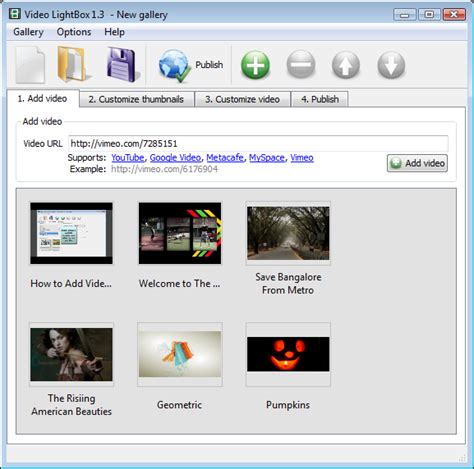This screenshot has height=469, width=474.
Task: Open the Help menu
Action: point(115,32)
